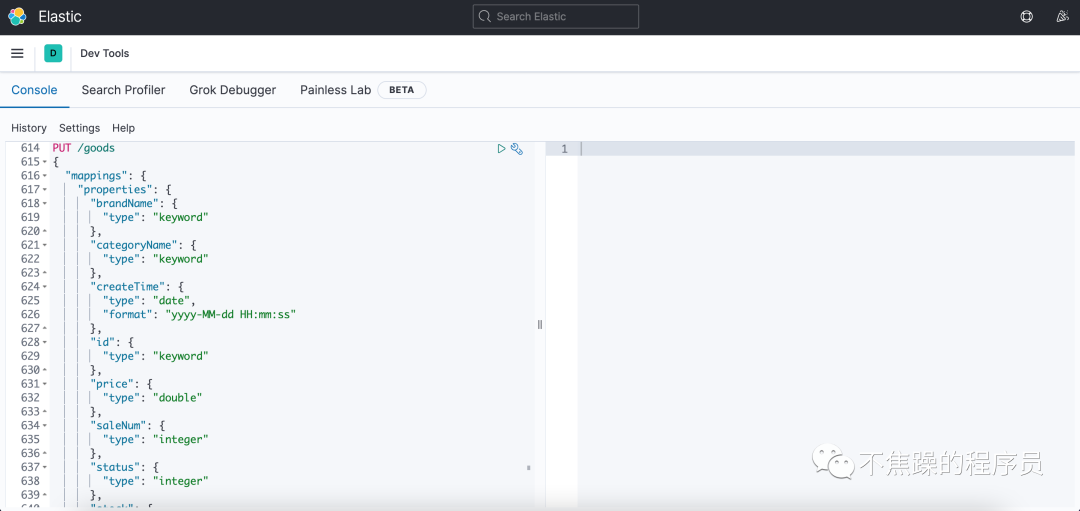Image resolution: width=1080 pixels, height=511 pixels.
Task: Collapse the block at line 615
Action: 45,163
